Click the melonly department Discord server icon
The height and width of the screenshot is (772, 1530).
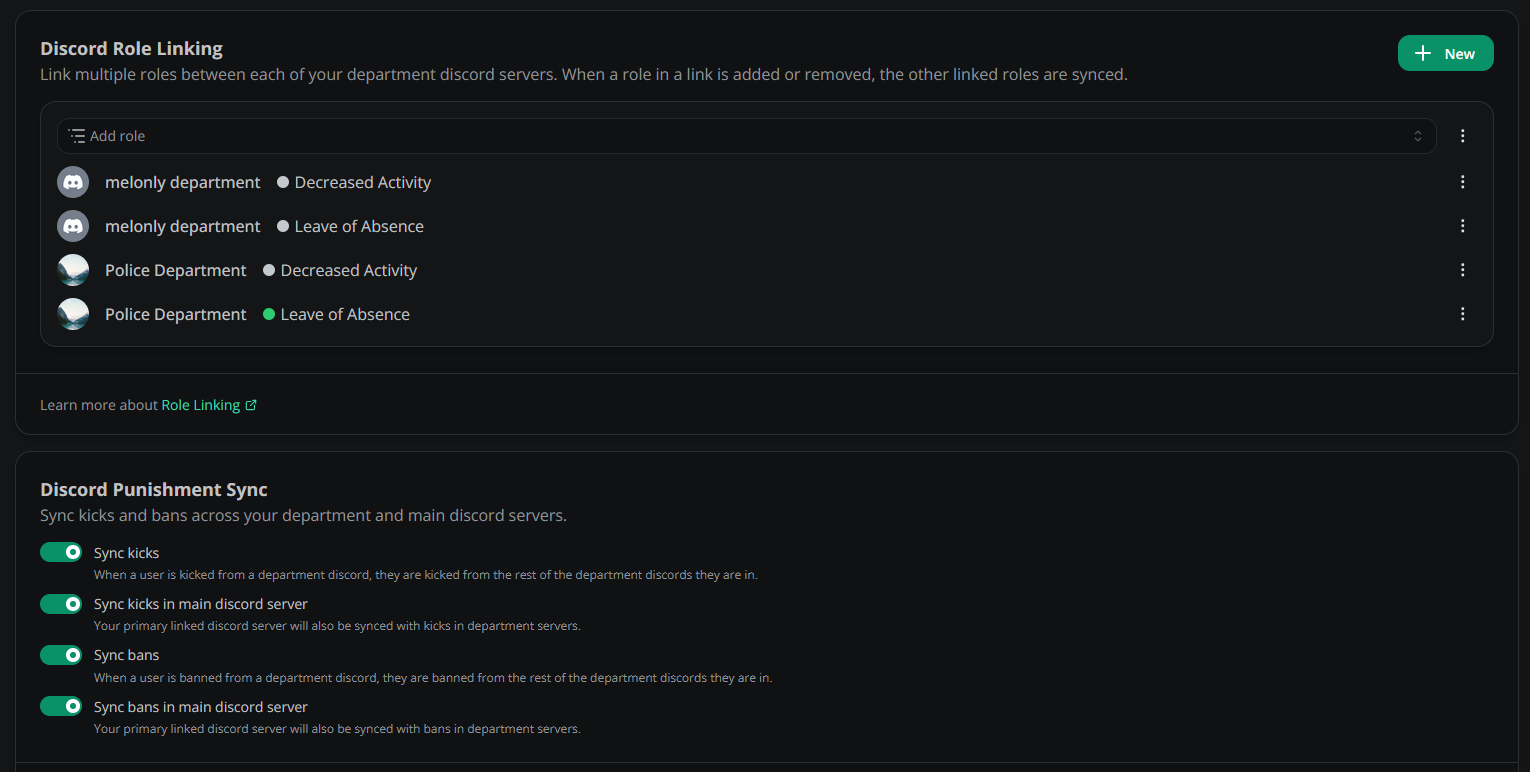72,181
